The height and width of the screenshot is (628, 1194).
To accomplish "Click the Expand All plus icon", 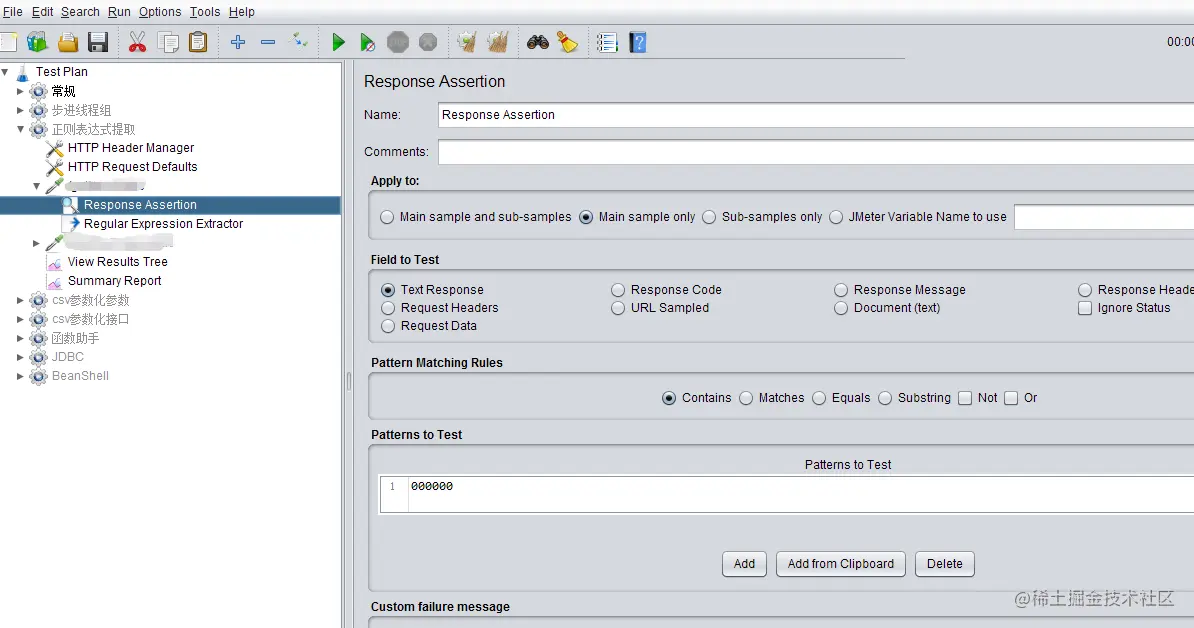I will tap(238, 43).
